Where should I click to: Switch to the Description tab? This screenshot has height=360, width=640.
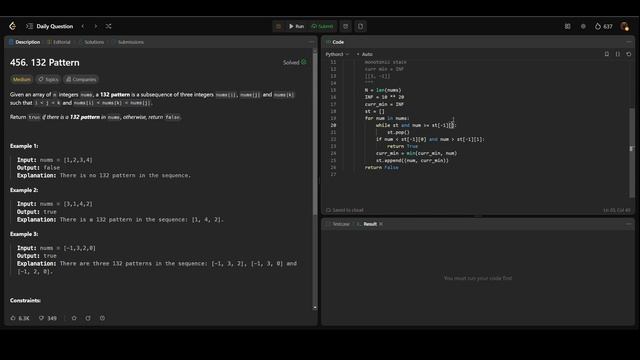[x=24, y=42]
